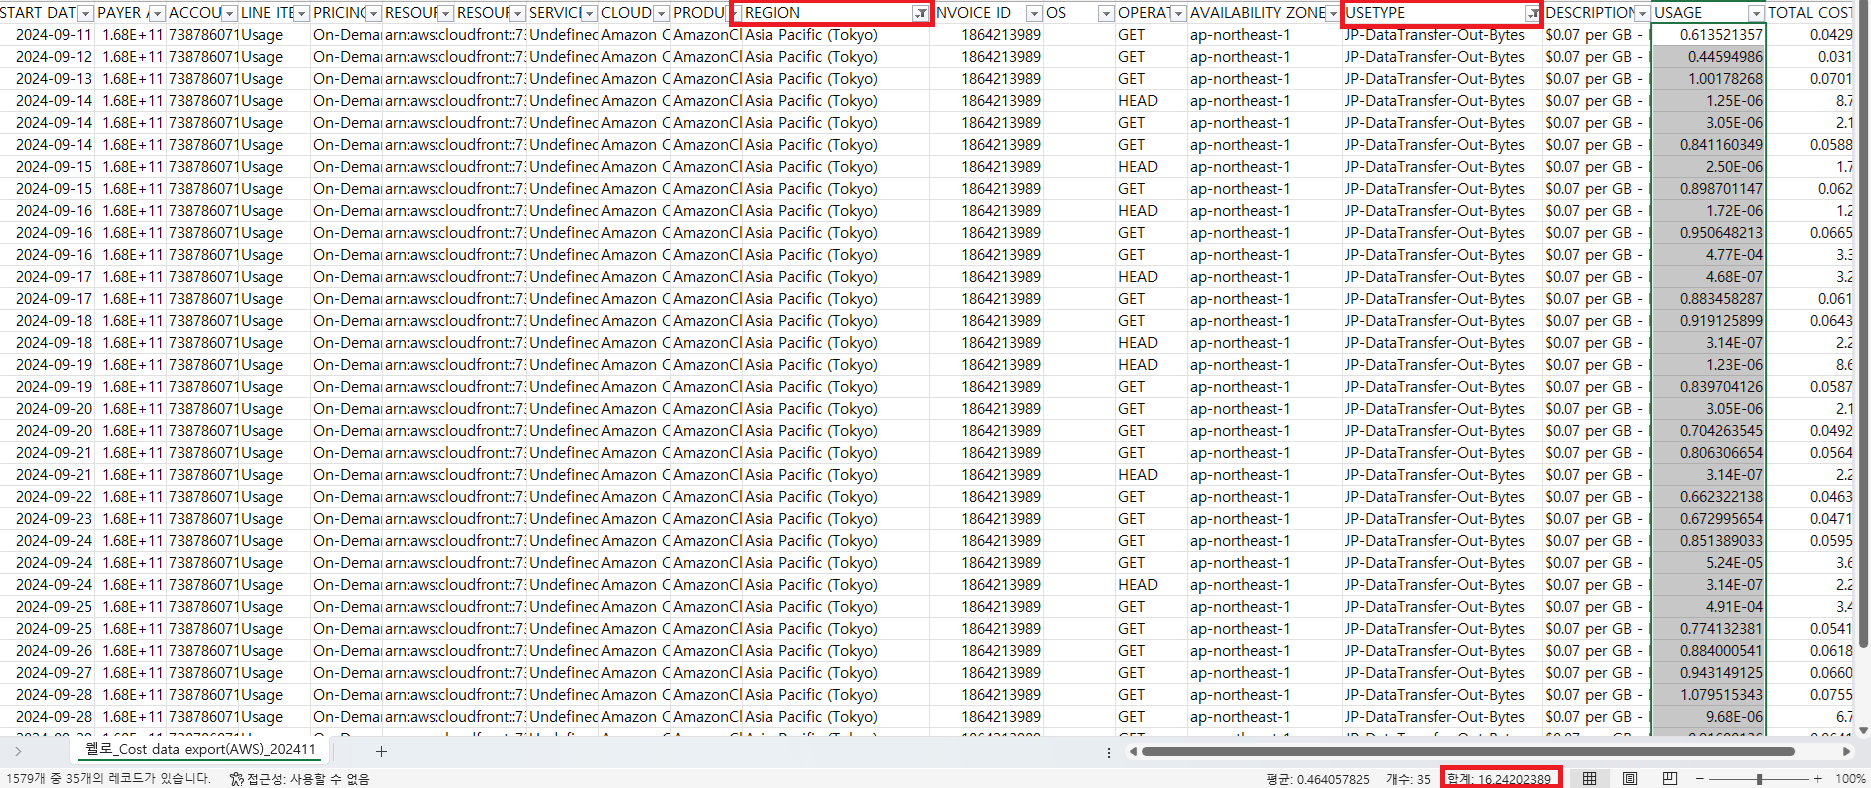Select usage cell 4.77E-04

[x=1709, y=255]
